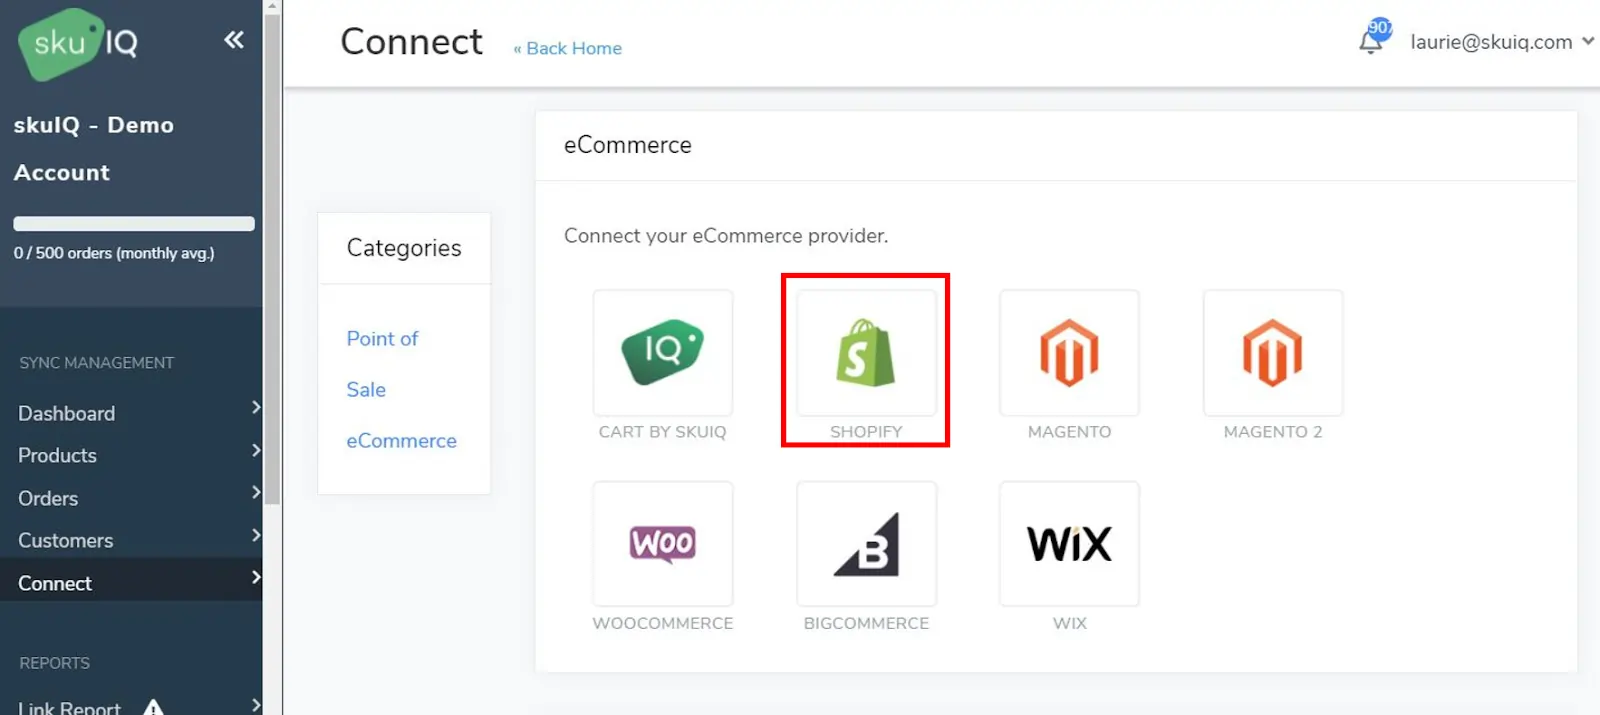Click the orders usage progress bar
The width and height of the screenshot is (1600, 715).
click(x=134, y=224)
